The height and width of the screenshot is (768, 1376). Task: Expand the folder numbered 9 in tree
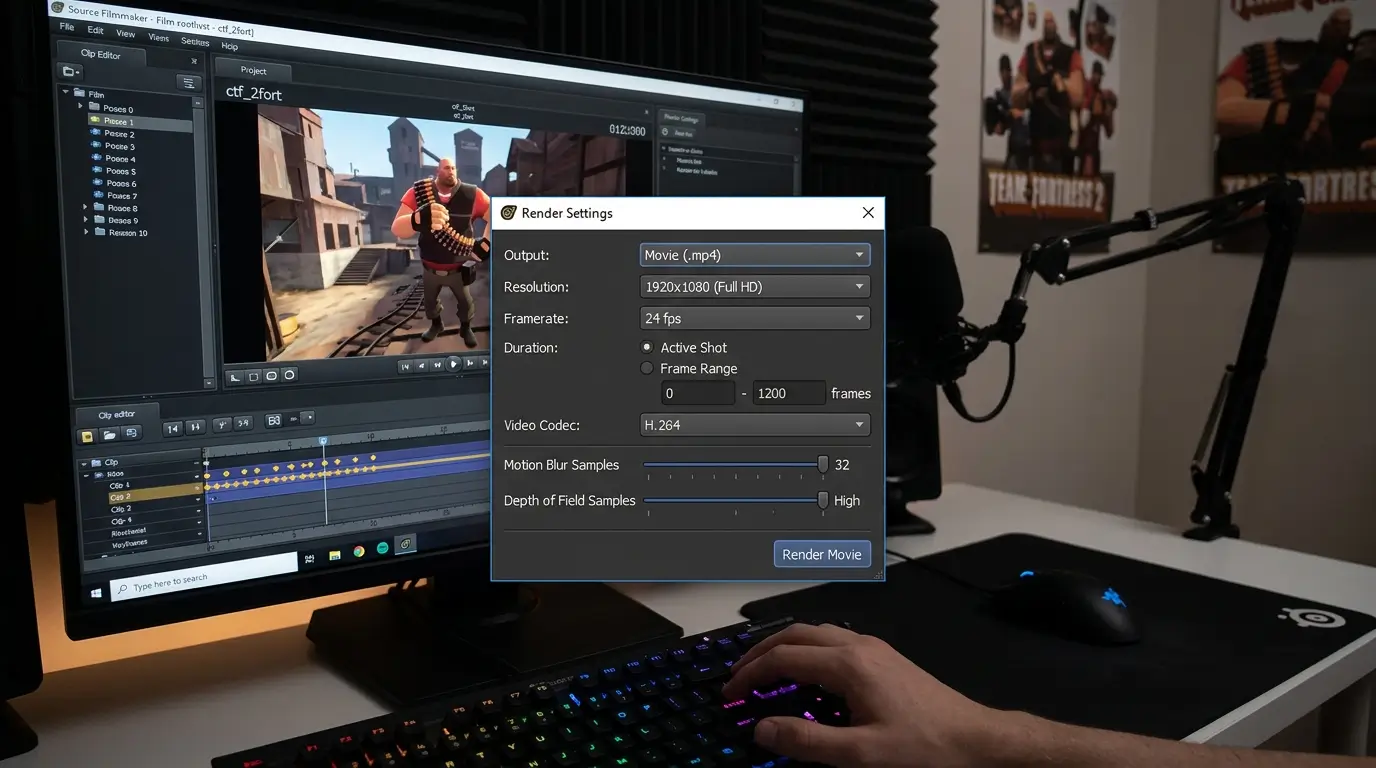86,220
